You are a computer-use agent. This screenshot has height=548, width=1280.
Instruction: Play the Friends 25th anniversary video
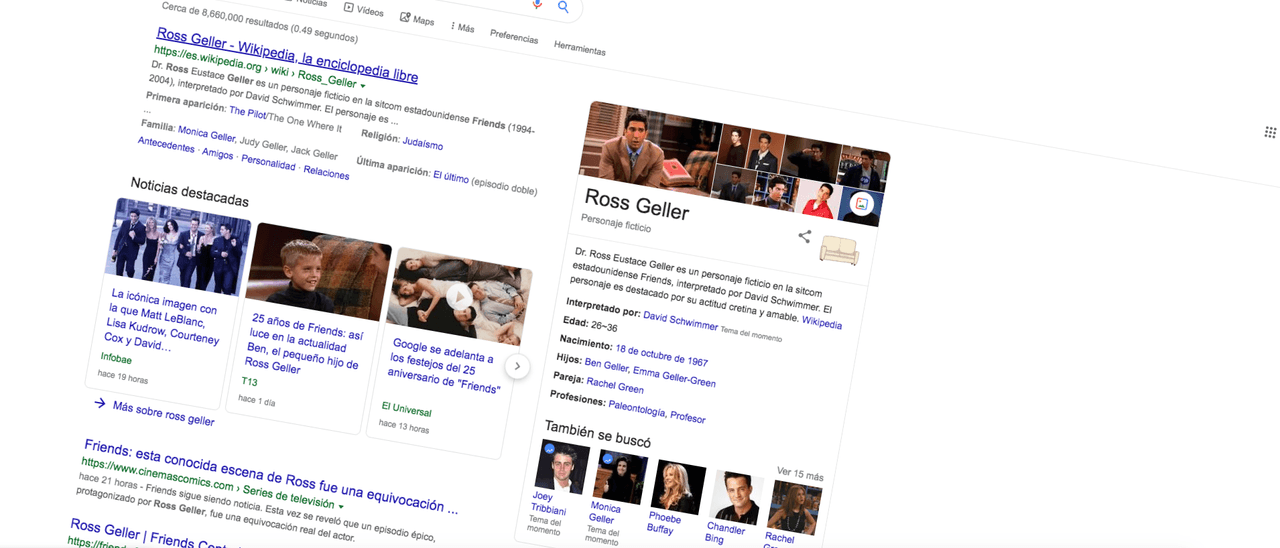point(458,296)
